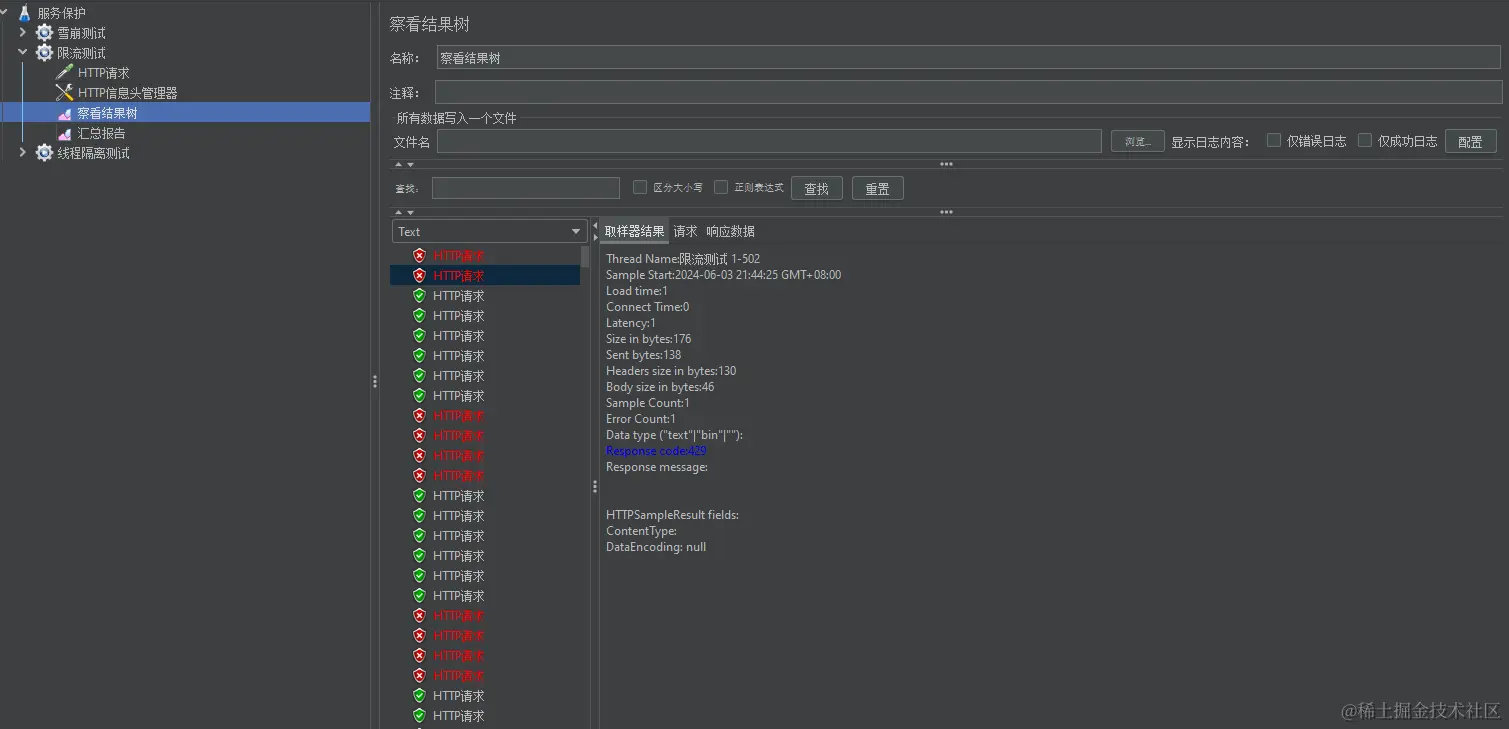The width and height of the screenshot is (1509, 729).
Task: Collapse the 服务保护 root node chevron
Action: coord(6,13)
